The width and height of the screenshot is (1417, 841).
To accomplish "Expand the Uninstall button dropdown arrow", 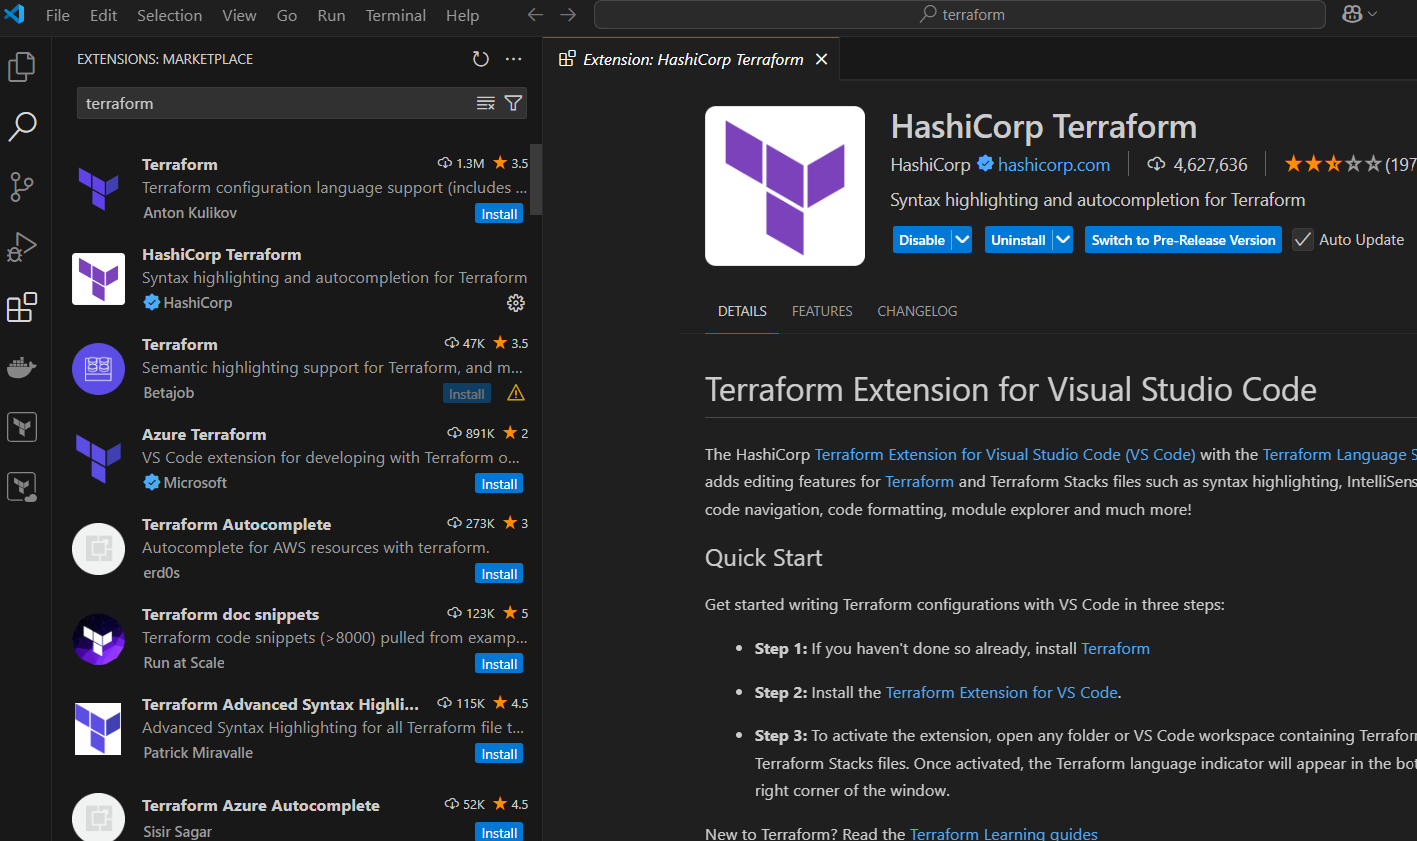I will (x=1063, y=240).
